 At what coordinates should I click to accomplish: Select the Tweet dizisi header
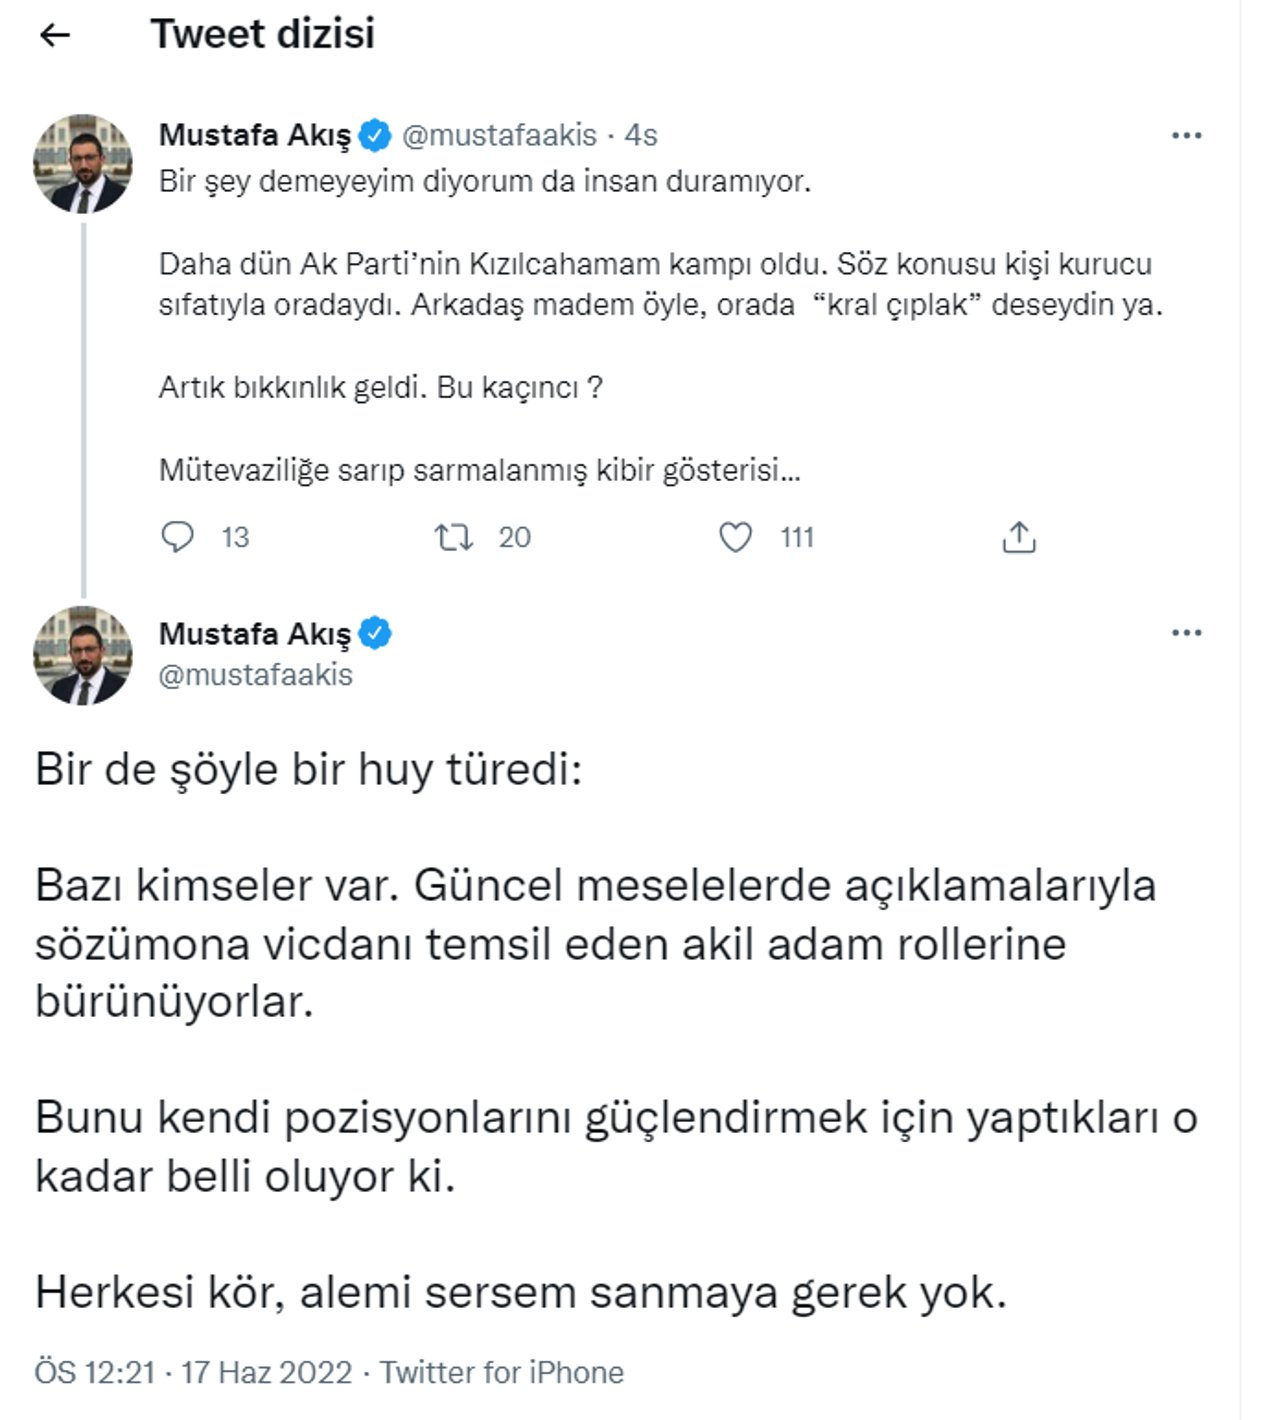264,36
